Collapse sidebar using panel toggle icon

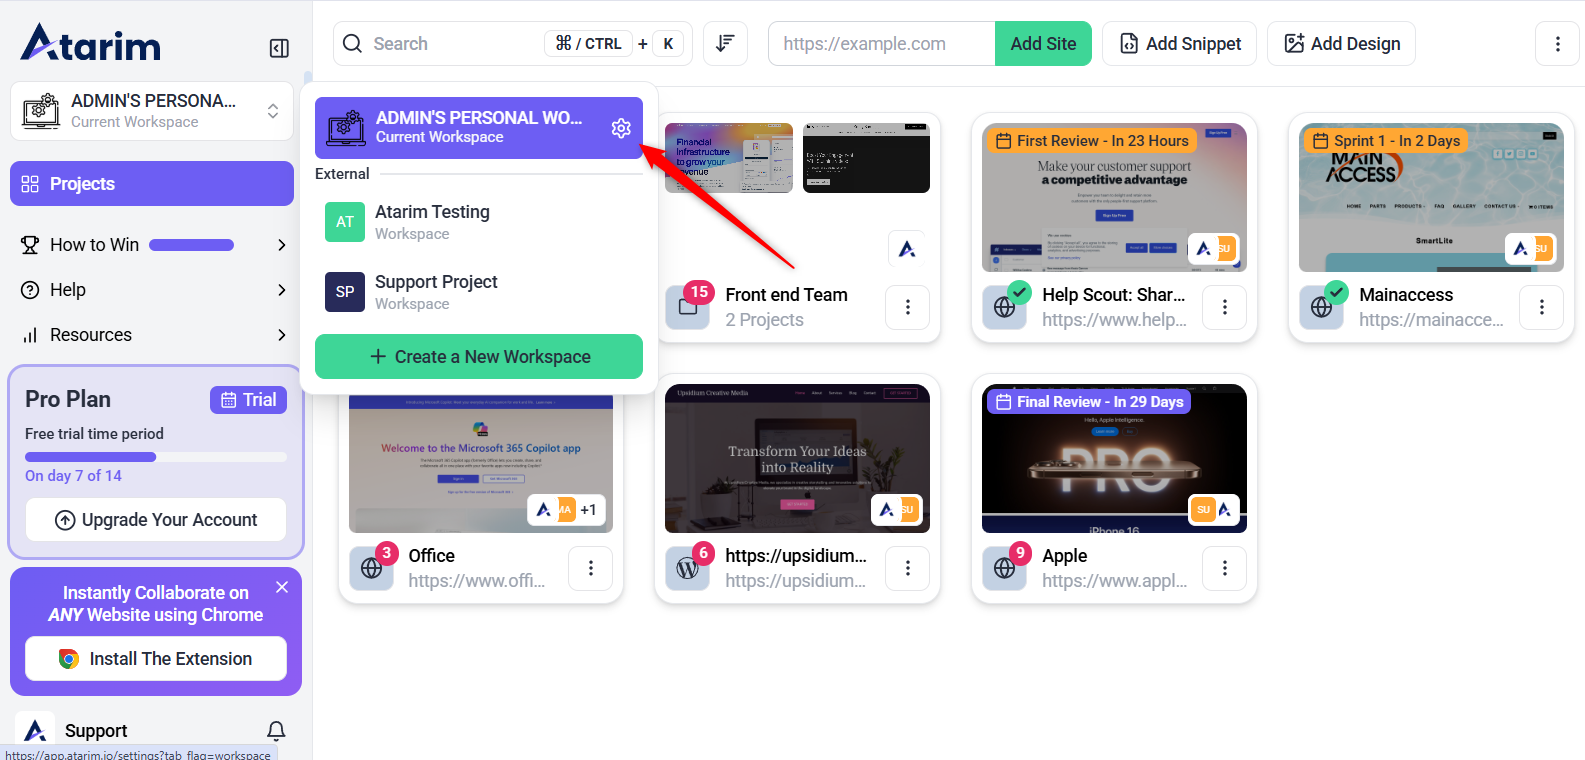tap(279, 48)
